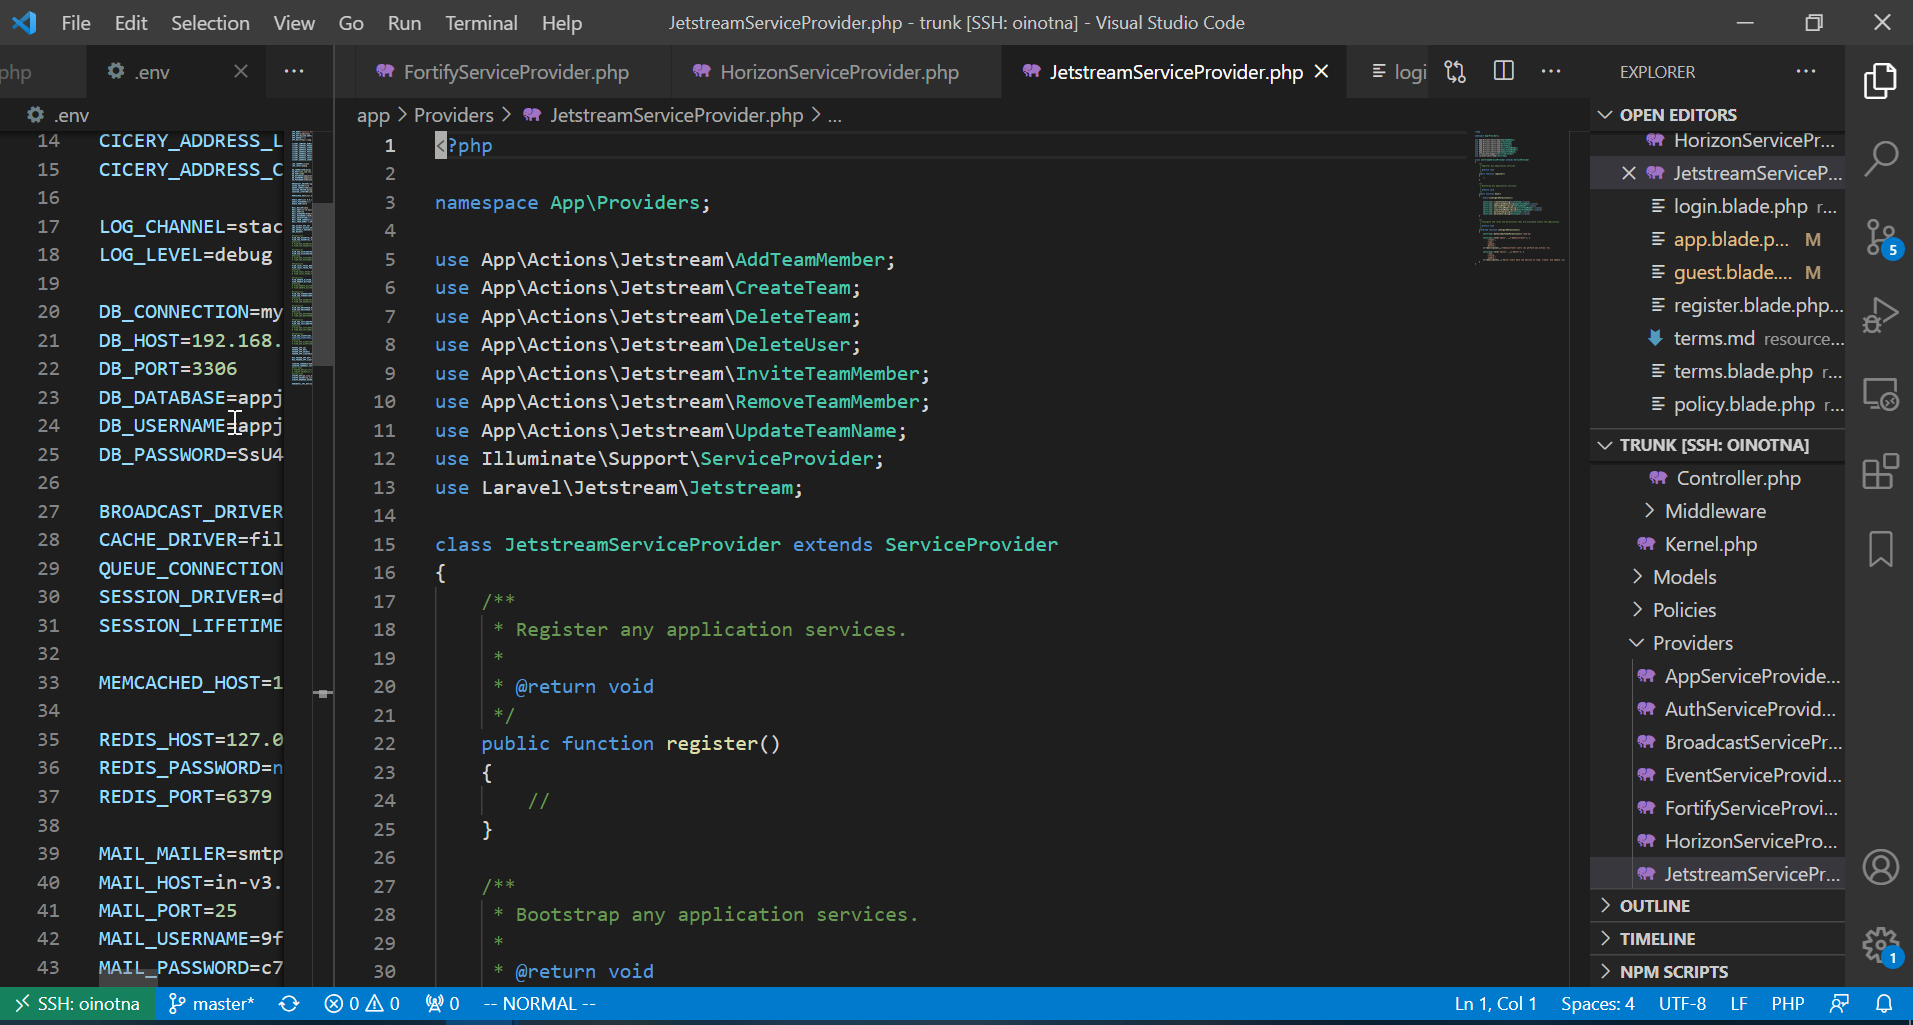Click the master* branch in status bar
Screen dimensions: 1913x1025
coord(212,1004)
